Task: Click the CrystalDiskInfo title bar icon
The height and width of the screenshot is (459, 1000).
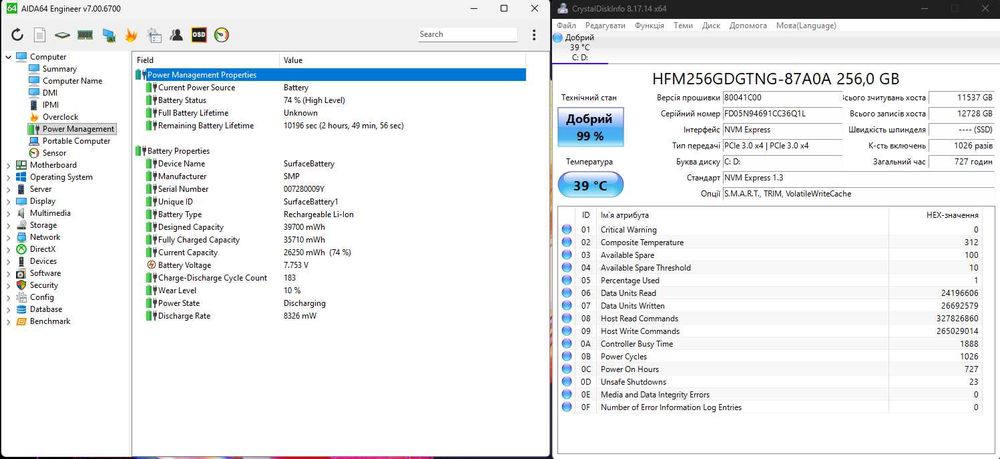Action: click(562, 8)
